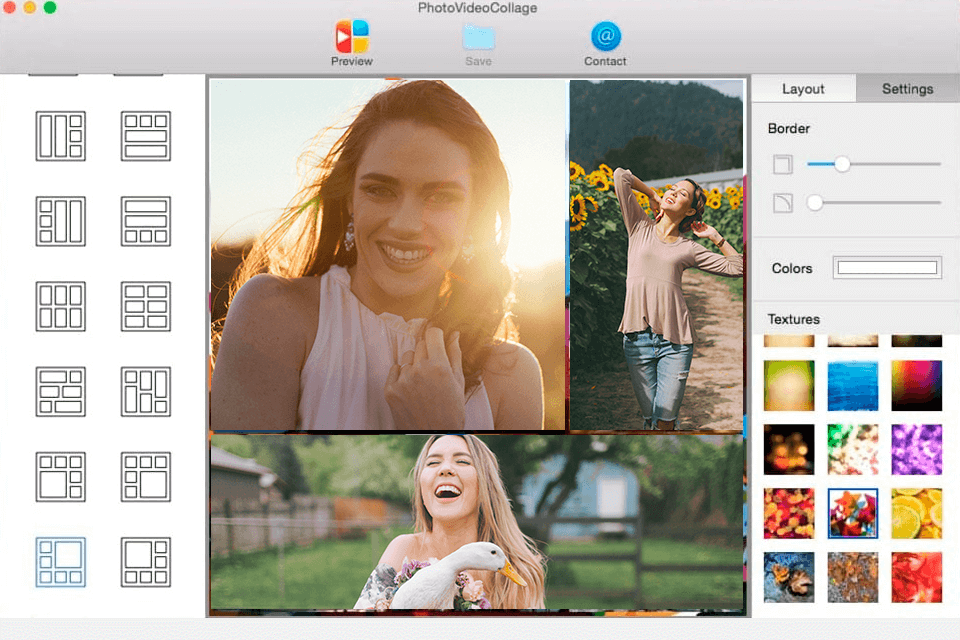Apply the citrus slices texture
Image resolution: width=960 pixels, height=640 pixels.
click(917, 512)
